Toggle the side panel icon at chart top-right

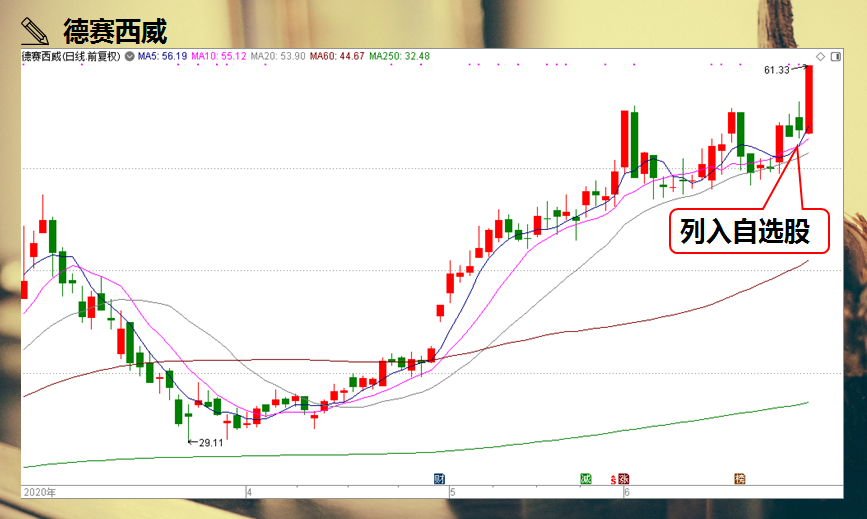click(x=835, y=56)
